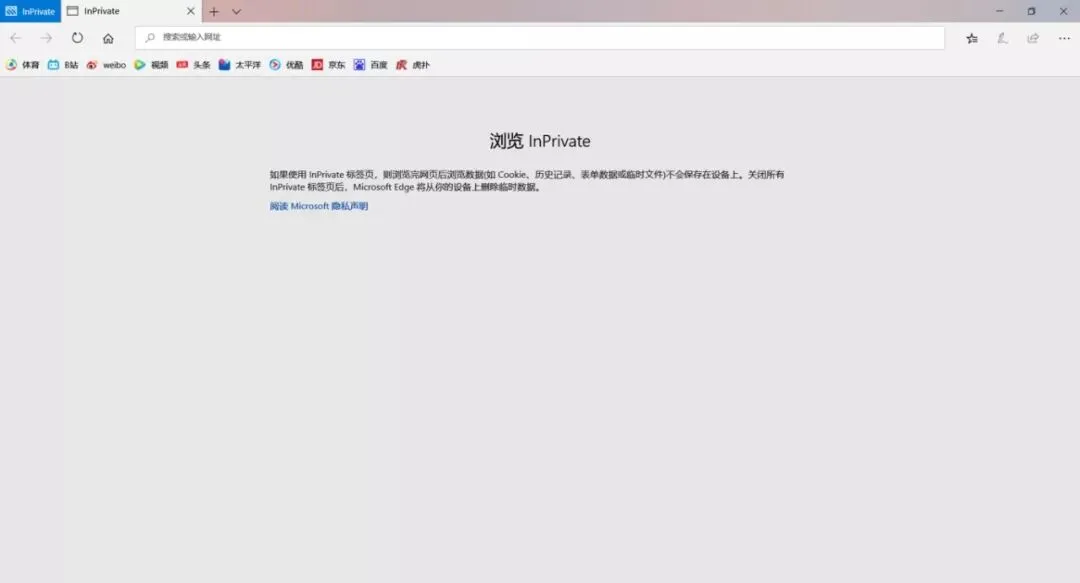Image resolution: width=1080 pixels, height=583 pixels.
Task: Open the 视频 favorite site
Action: pyautogui.click(x=152, y=64)
